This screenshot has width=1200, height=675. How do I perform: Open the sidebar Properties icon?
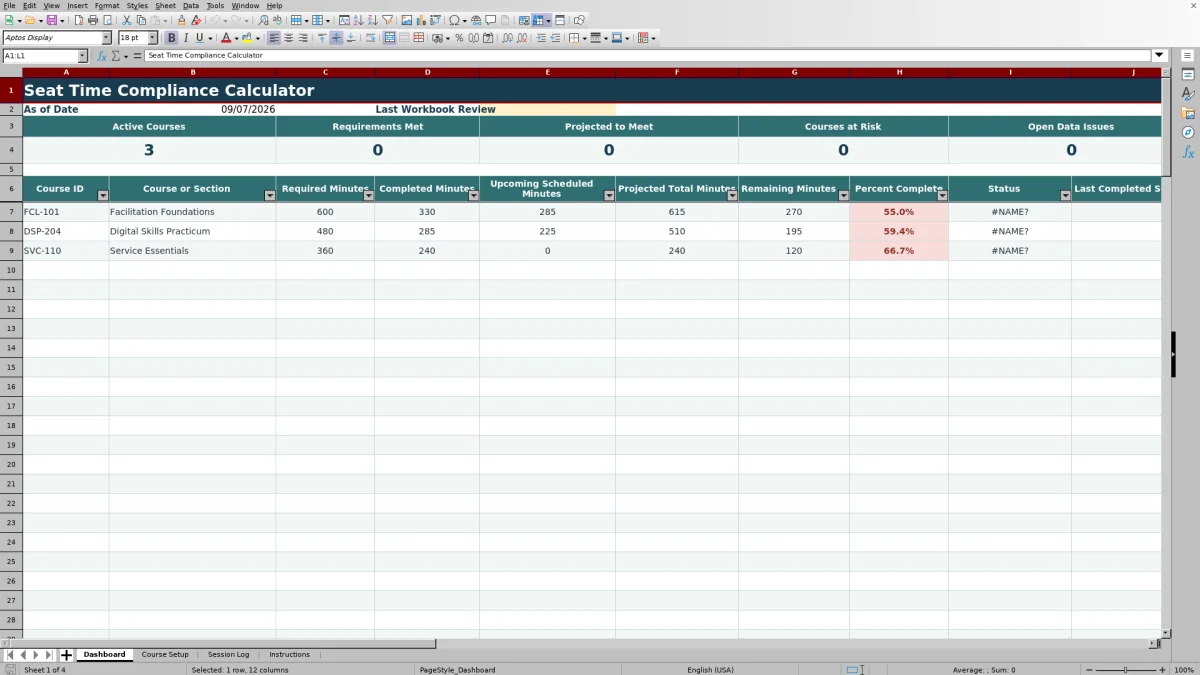click(1188, 74)
